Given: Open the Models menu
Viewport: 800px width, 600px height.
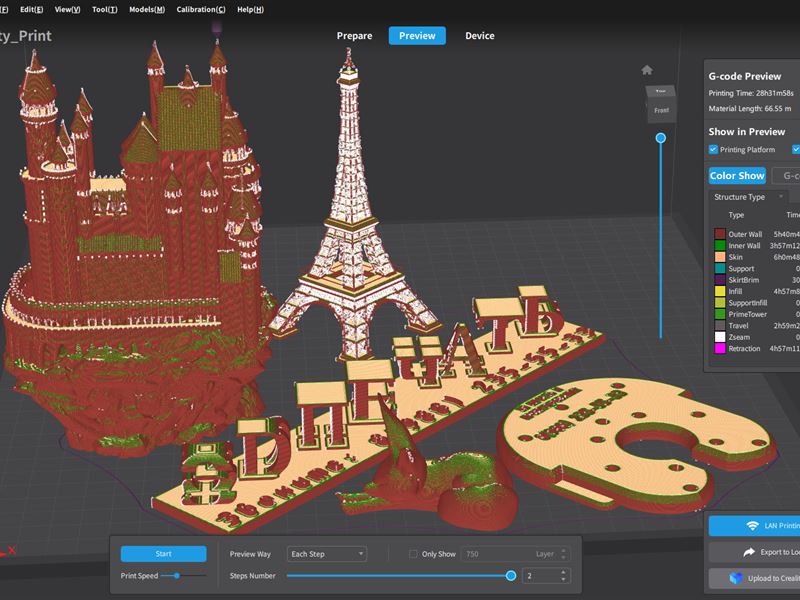Looking at the screenshot, I should click(x=145, y=9).
